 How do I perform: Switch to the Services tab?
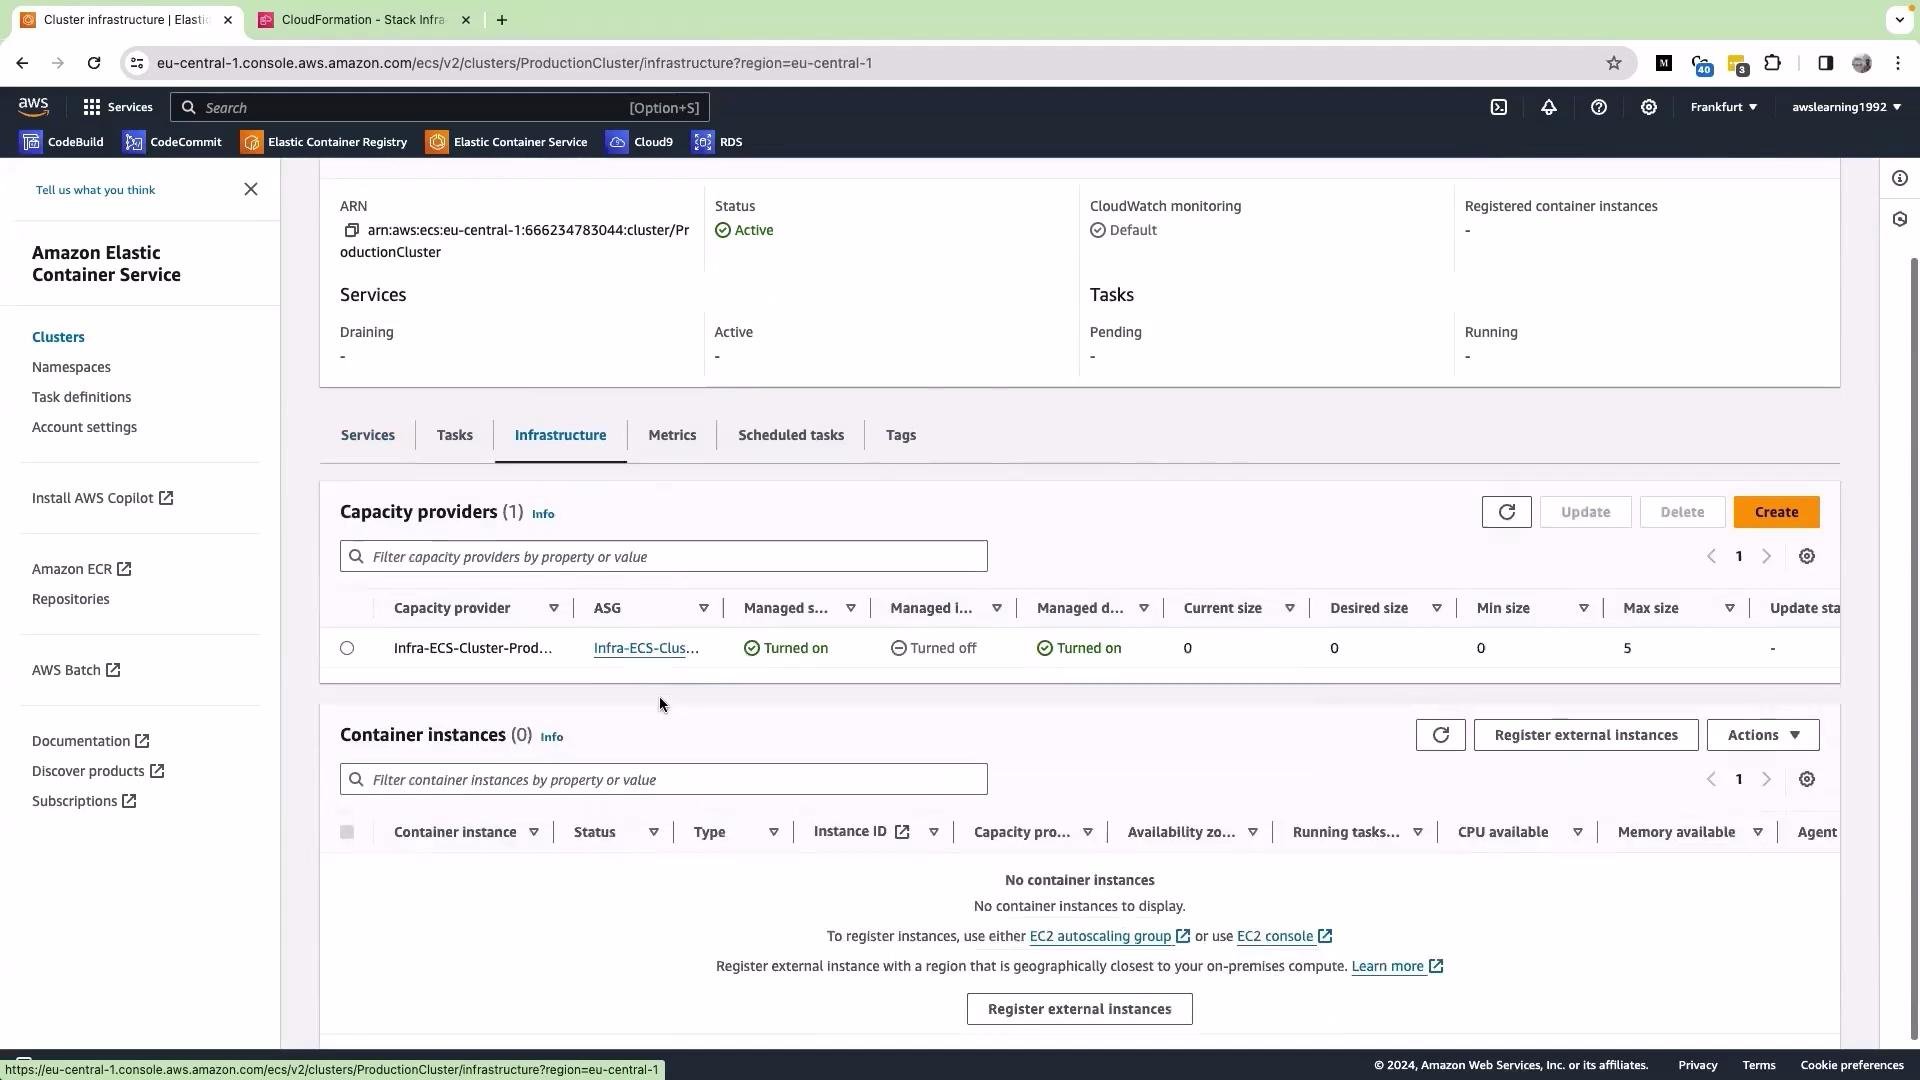click(x=367, y=435)
